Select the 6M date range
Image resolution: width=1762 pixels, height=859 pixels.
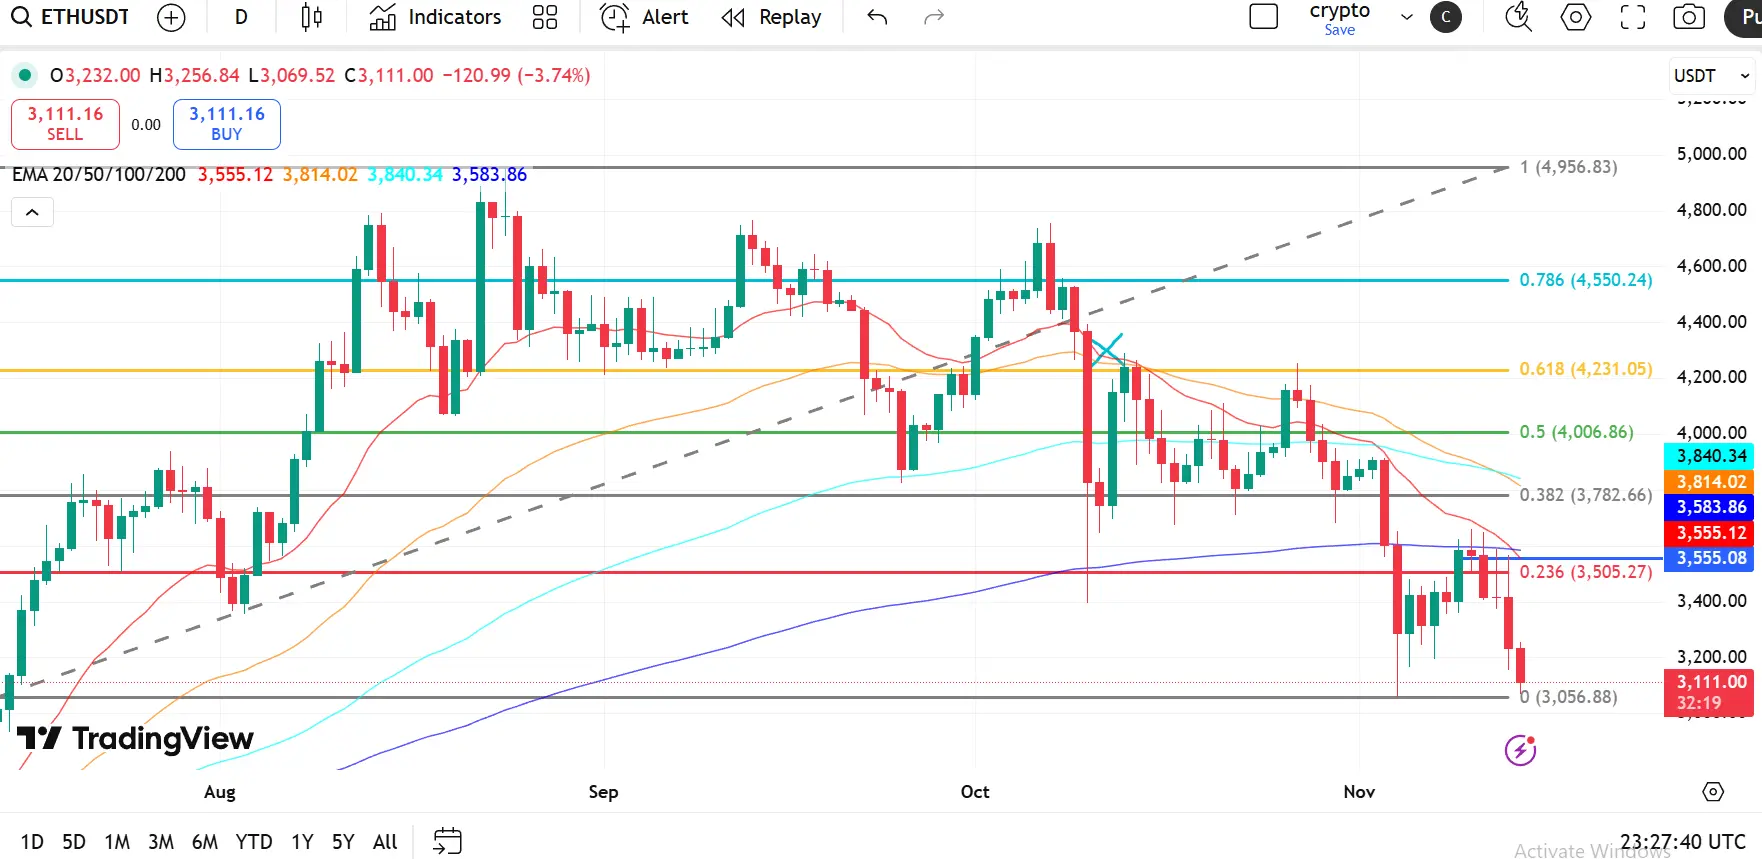point(205,842)
